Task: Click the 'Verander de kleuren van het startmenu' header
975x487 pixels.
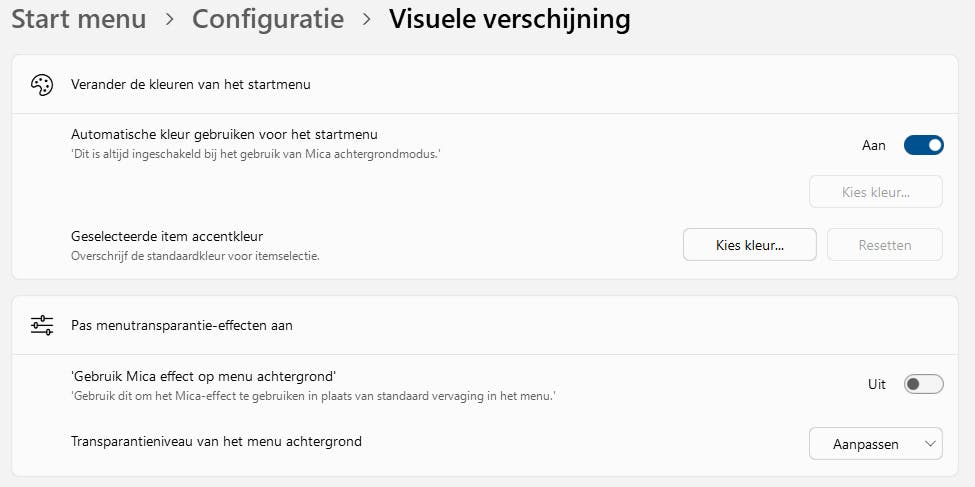Action: coord(190,85)
